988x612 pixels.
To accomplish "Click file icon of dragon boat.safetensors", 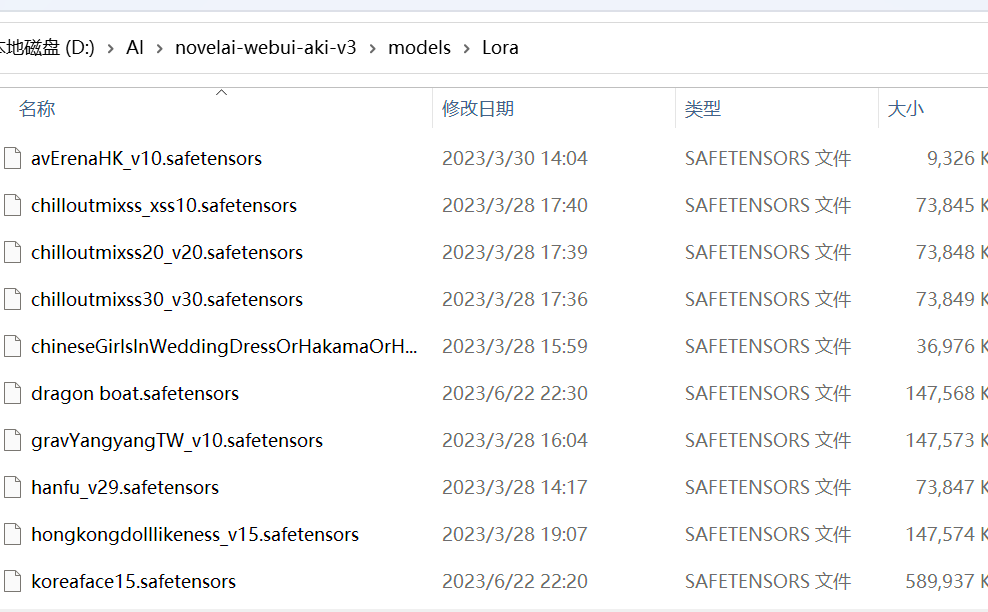I will pos(12,393).
